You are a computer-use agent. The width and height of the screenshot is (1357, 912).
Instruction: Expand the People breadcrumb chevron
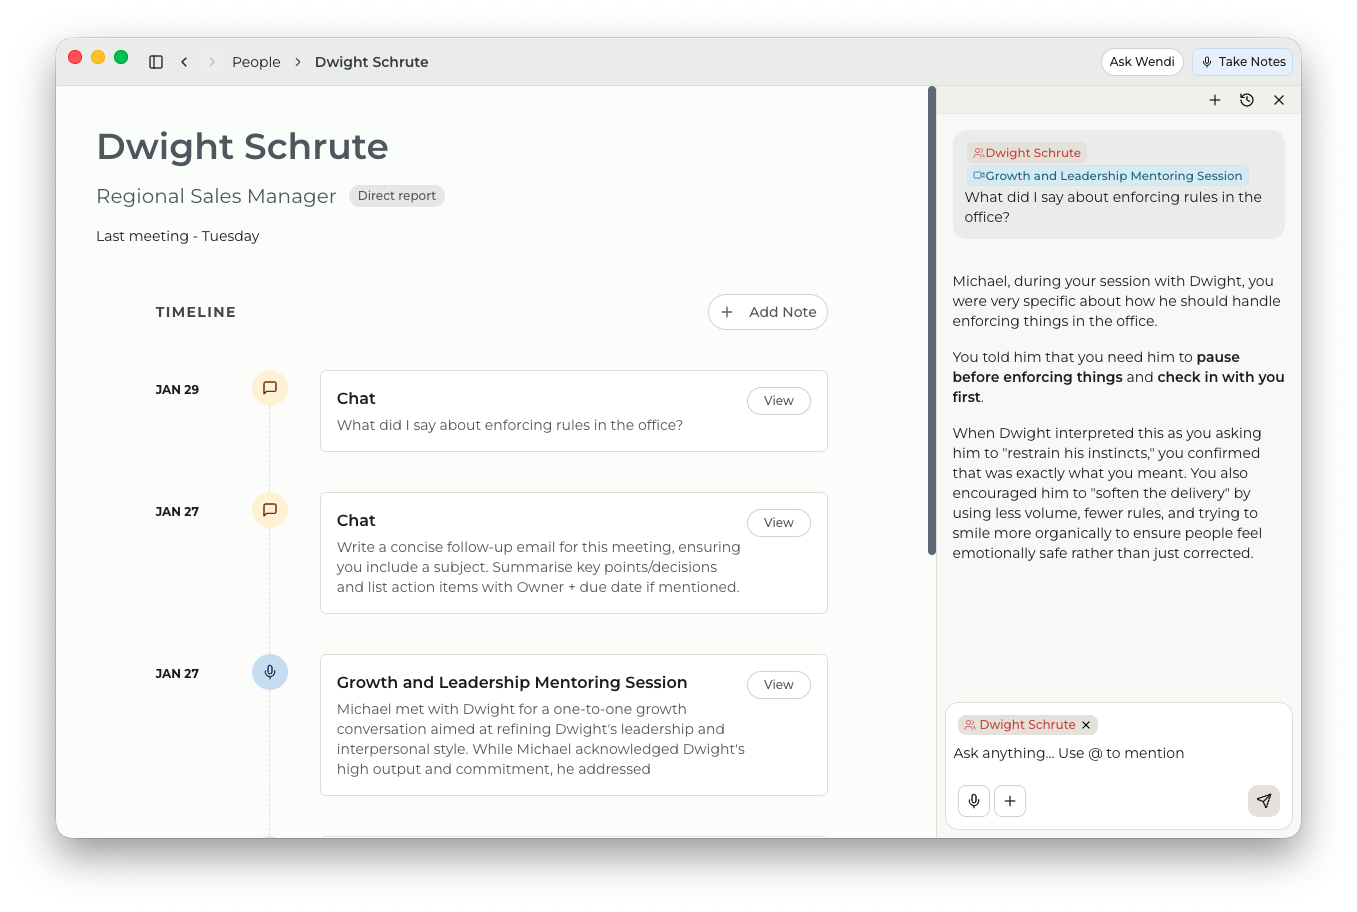[298, 61]
